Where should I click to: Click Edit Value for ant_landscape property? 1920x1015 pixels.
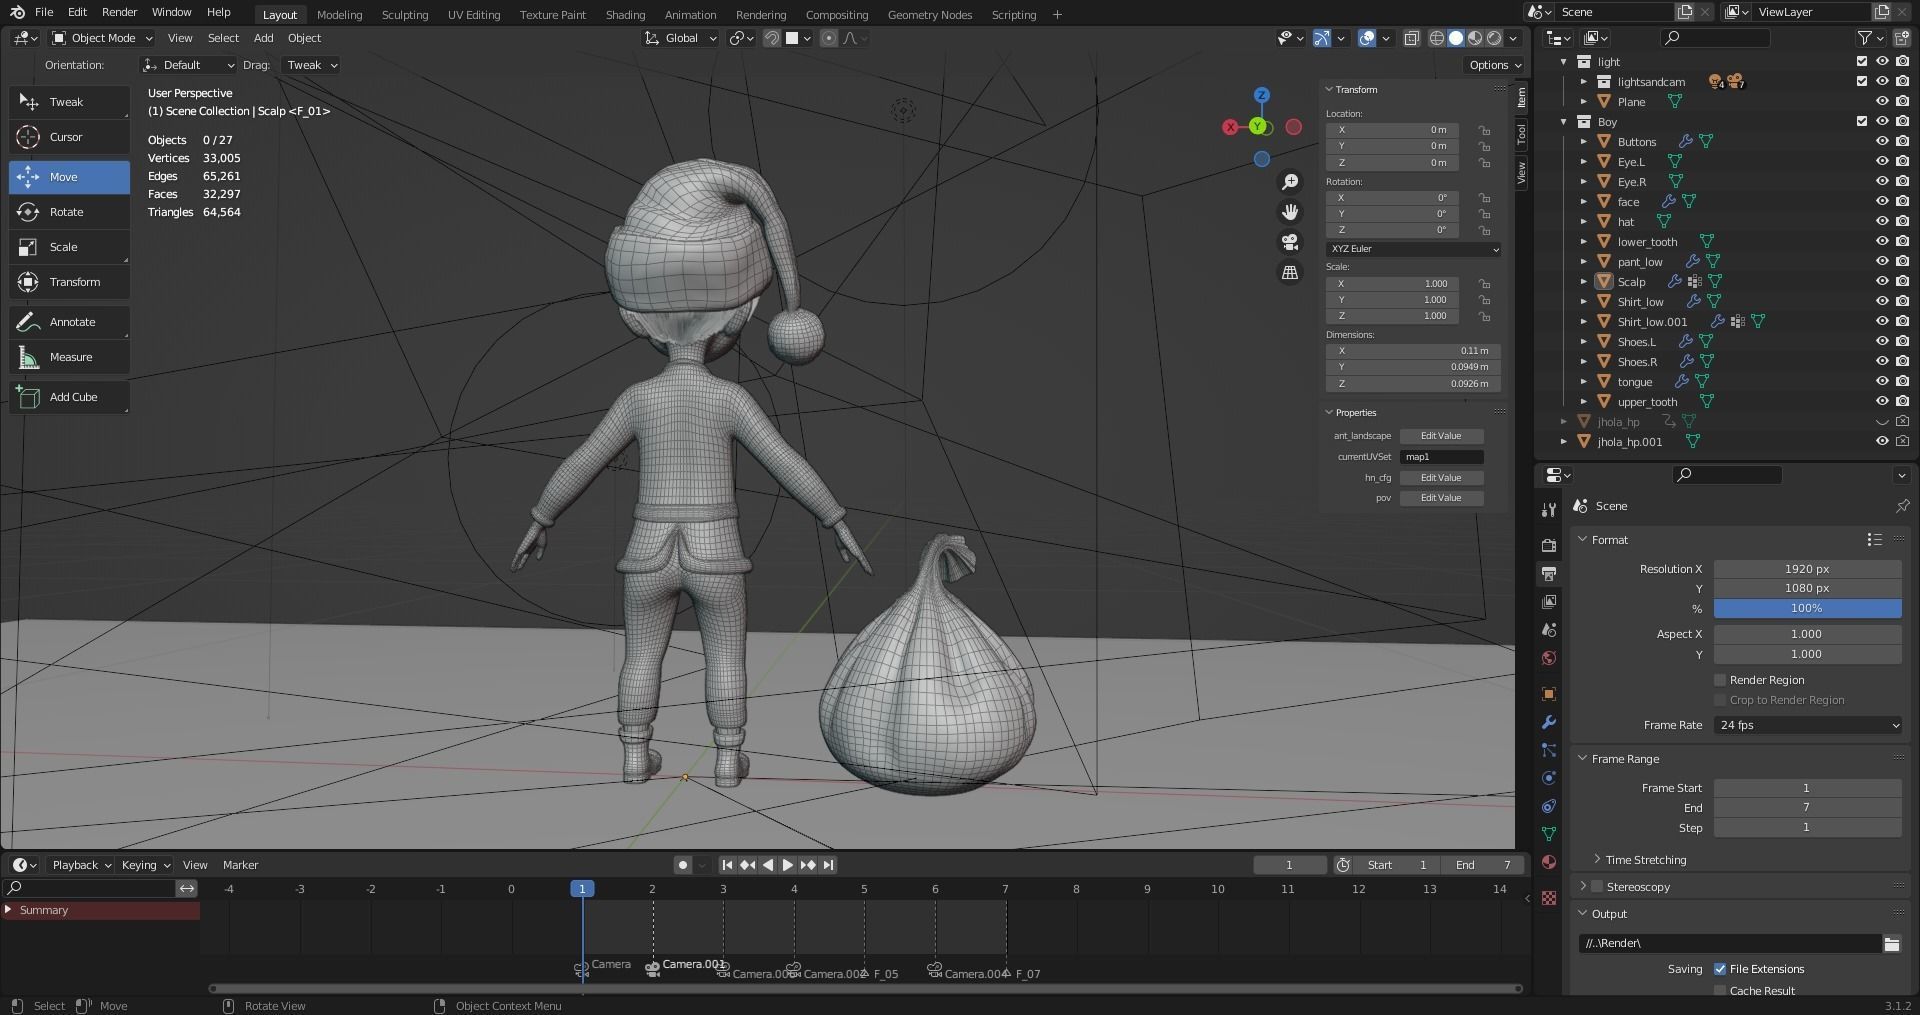[1441, 436]
